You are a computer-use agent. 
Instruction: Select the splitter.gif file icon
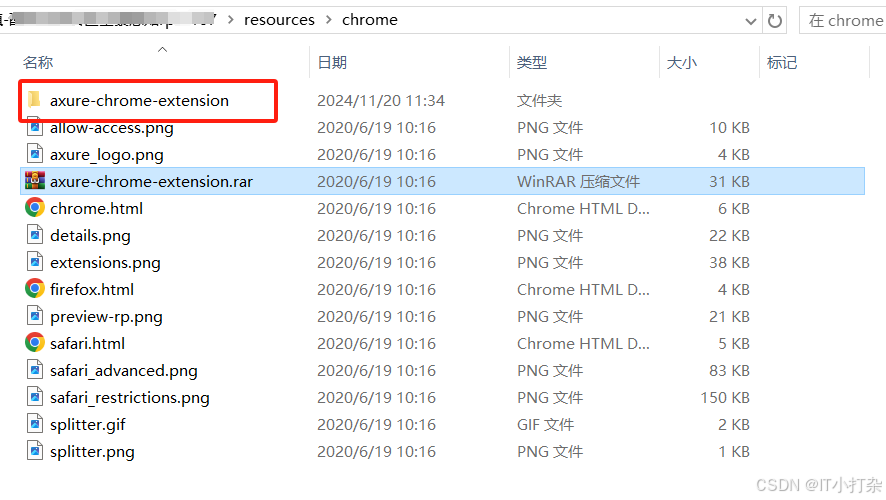tap(35, 424)
